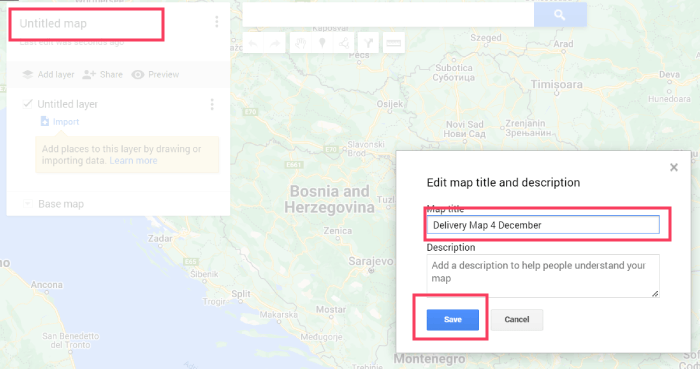Click the Preview label
Image resolution: width=700 pixels, height=369 pixels.
163,75
